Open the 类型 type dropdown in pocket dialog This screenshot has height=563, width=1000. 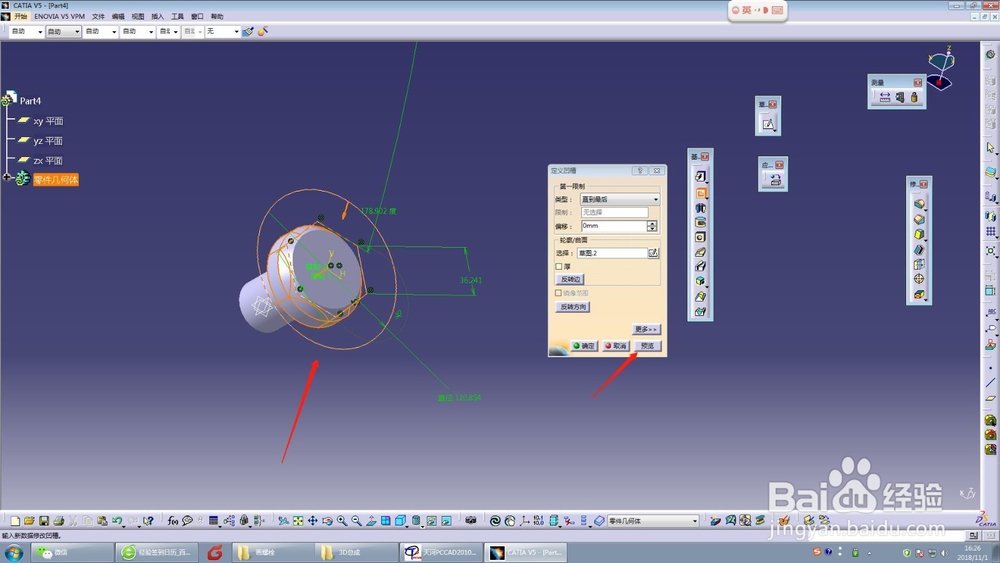click(620, 200)
